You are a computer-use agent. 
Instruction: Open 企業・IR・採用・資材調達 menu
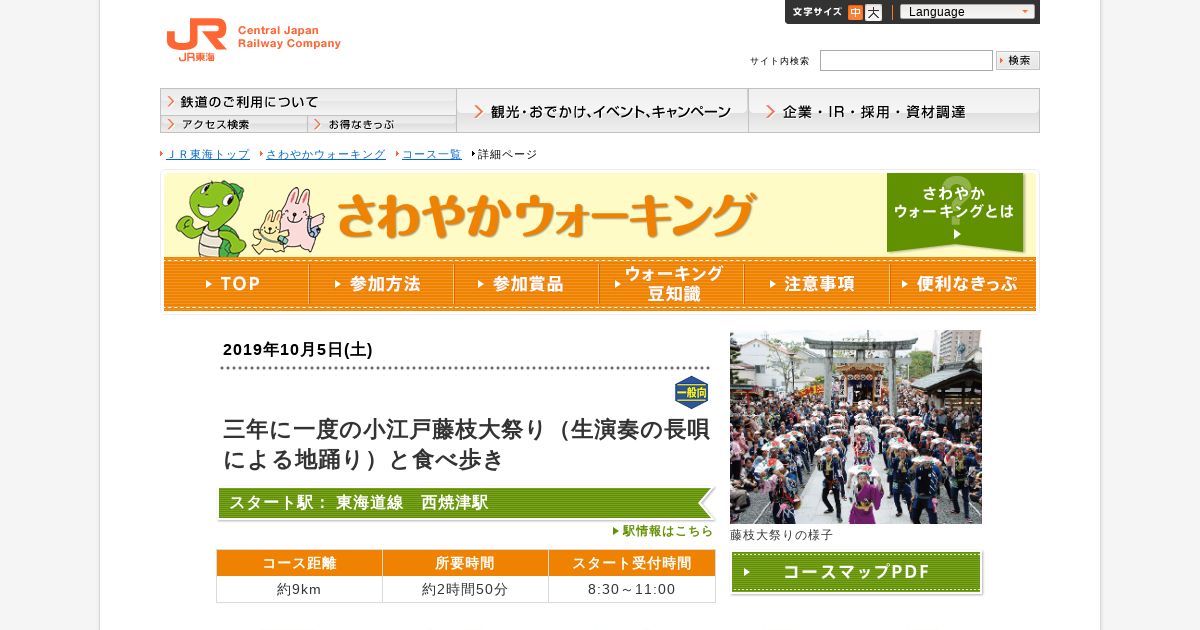click(894, 111)
